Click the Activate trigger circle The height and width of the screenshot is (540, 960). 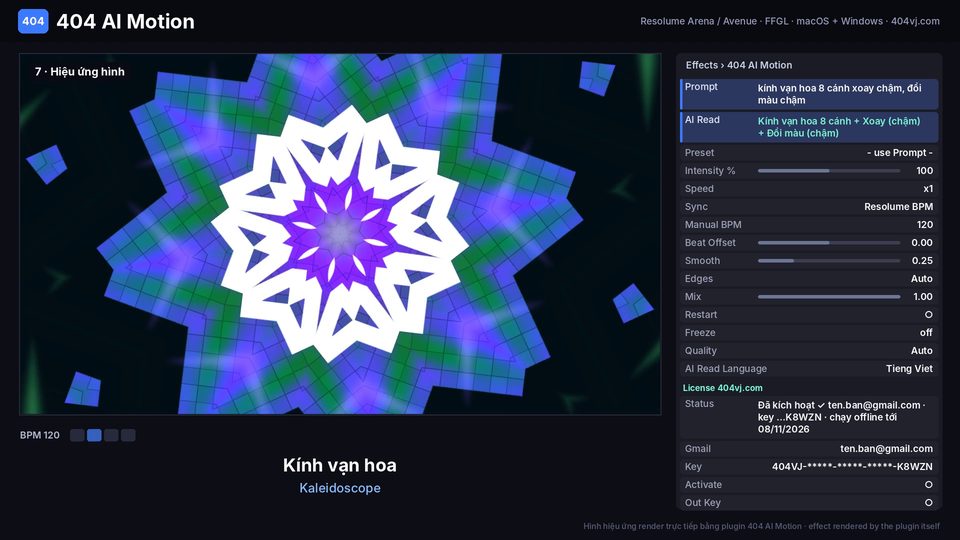(928, 484)
